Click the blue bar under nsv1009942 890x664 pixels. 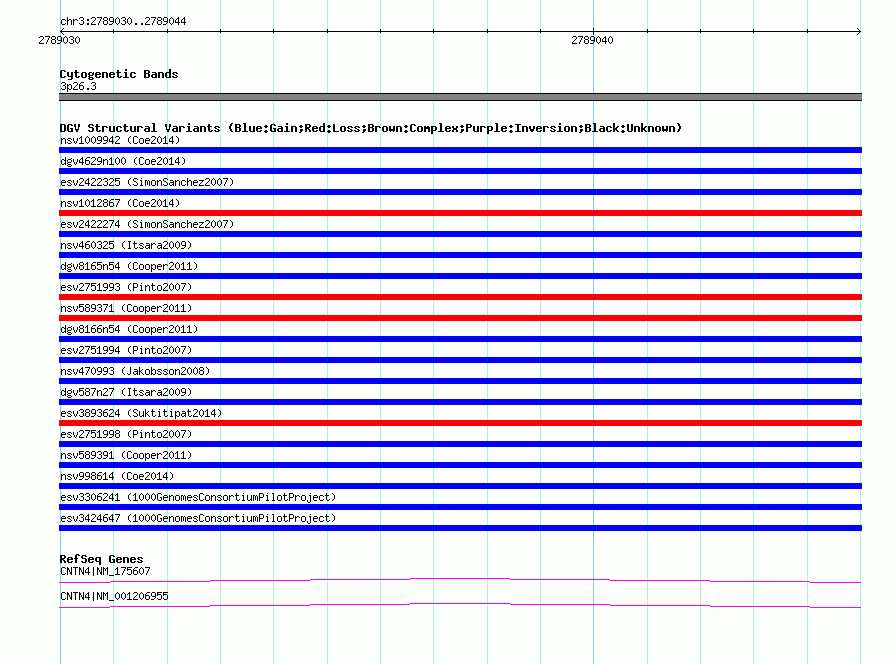pos(460,150)
